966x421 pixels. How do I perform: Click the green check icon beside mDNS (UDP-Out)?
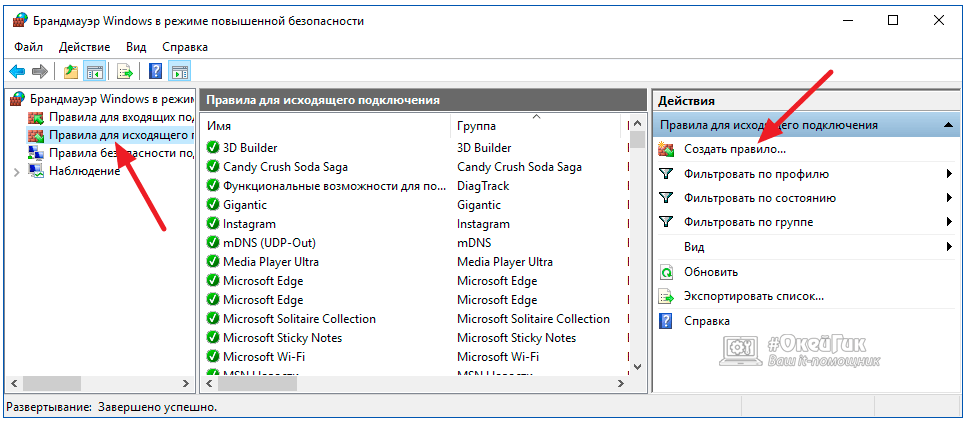[x=213, y=243]
